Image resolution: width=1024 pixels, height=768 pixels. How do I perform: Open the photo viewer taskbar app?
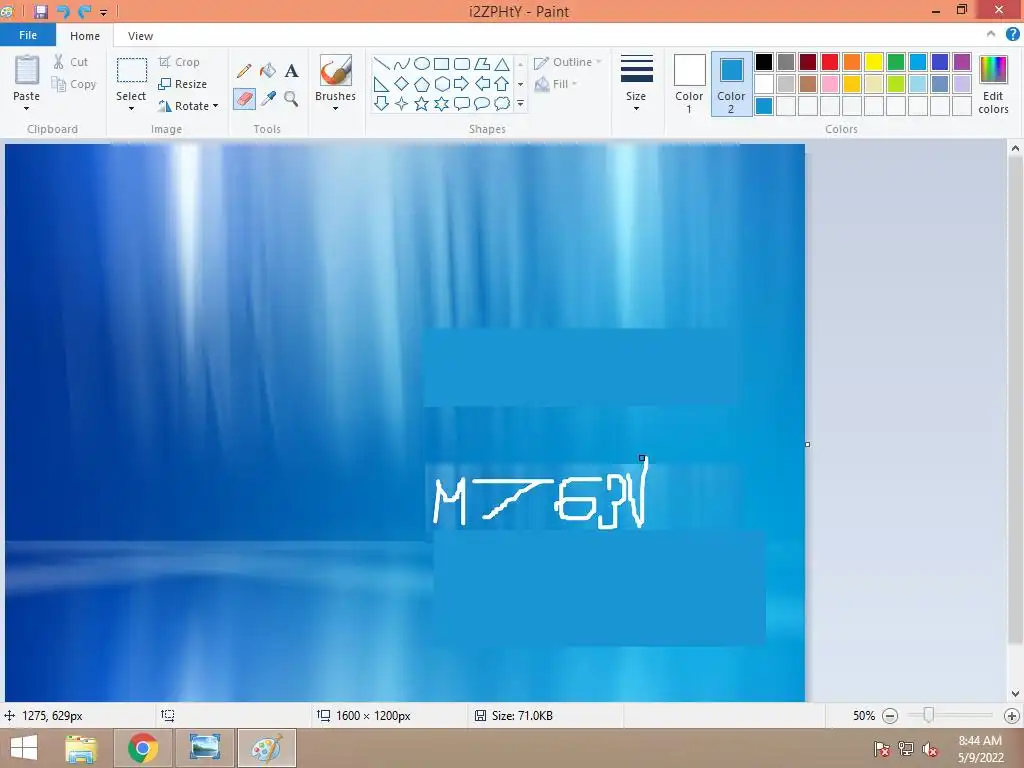(204, 748)
